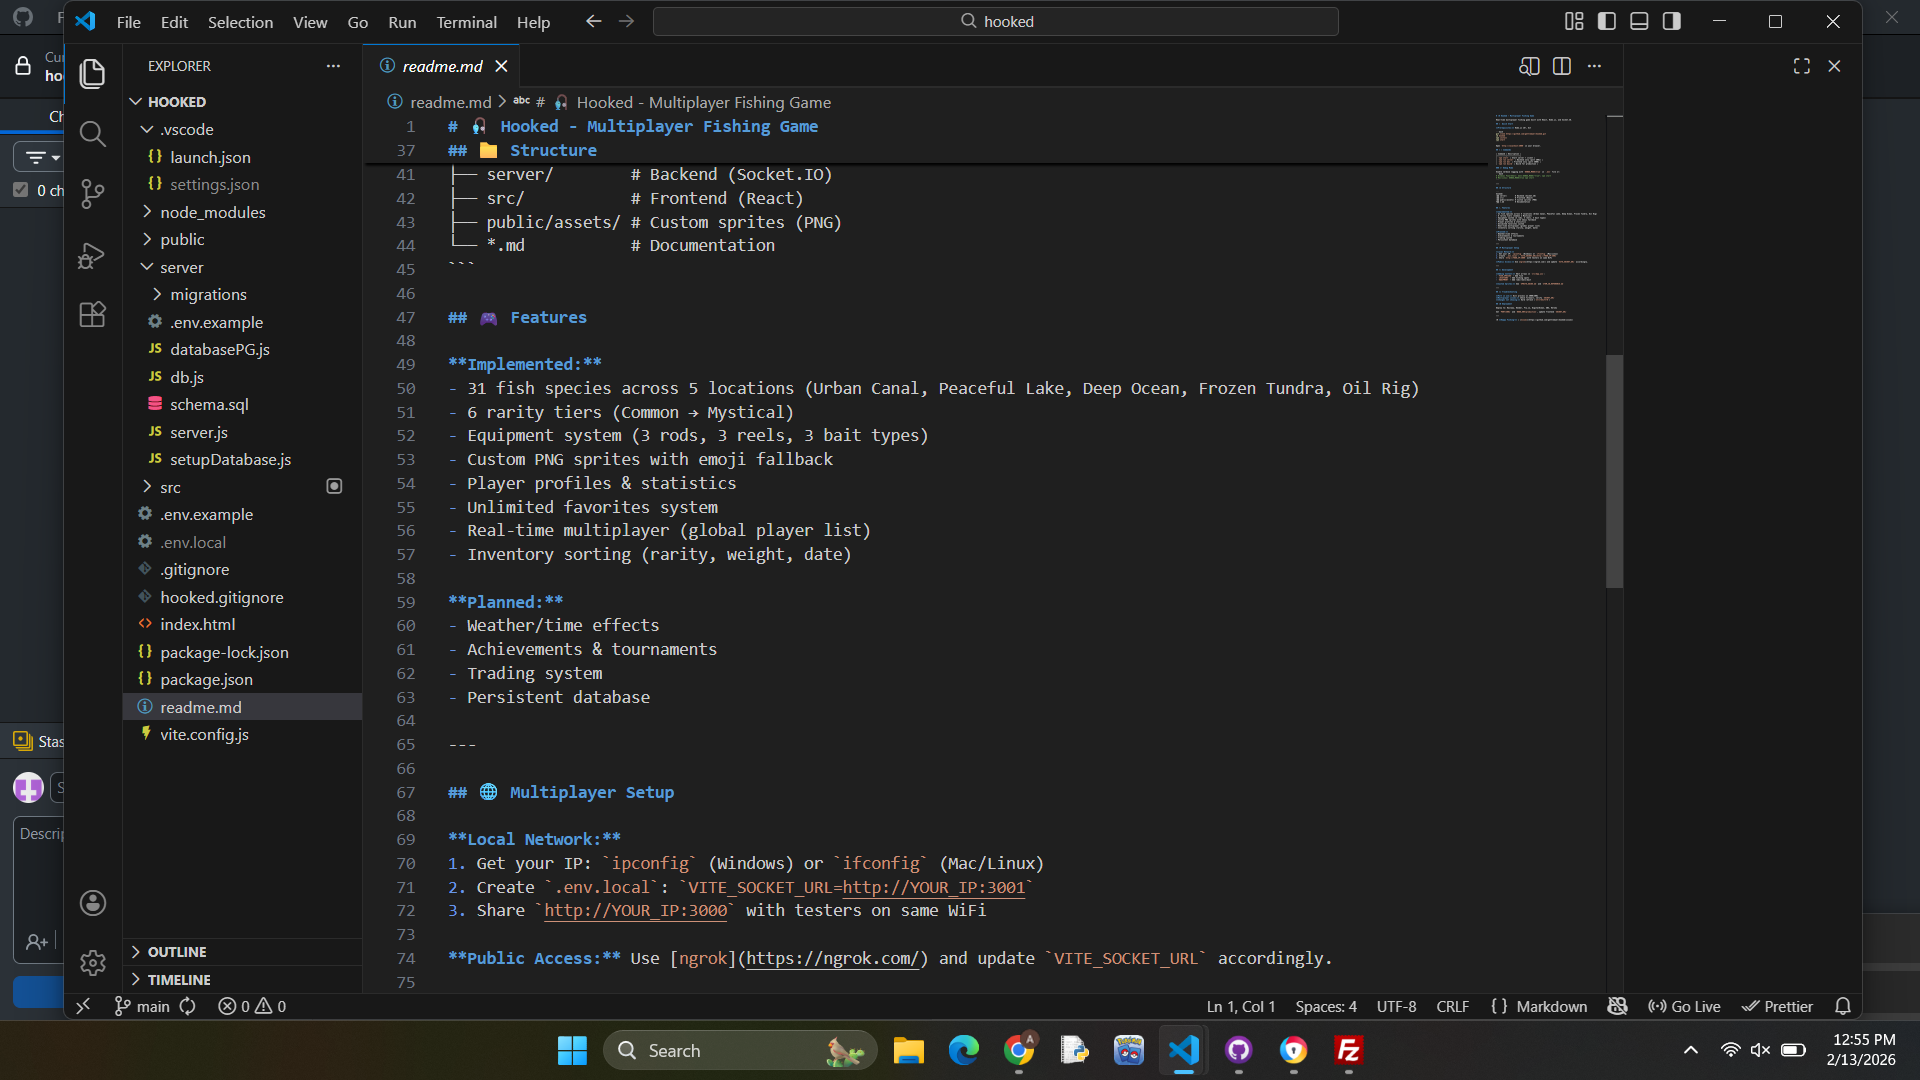Expand the OUTLINE section
This screenshot has height=1080, width=1920.
pyautogui.click(x=242, y=952)
